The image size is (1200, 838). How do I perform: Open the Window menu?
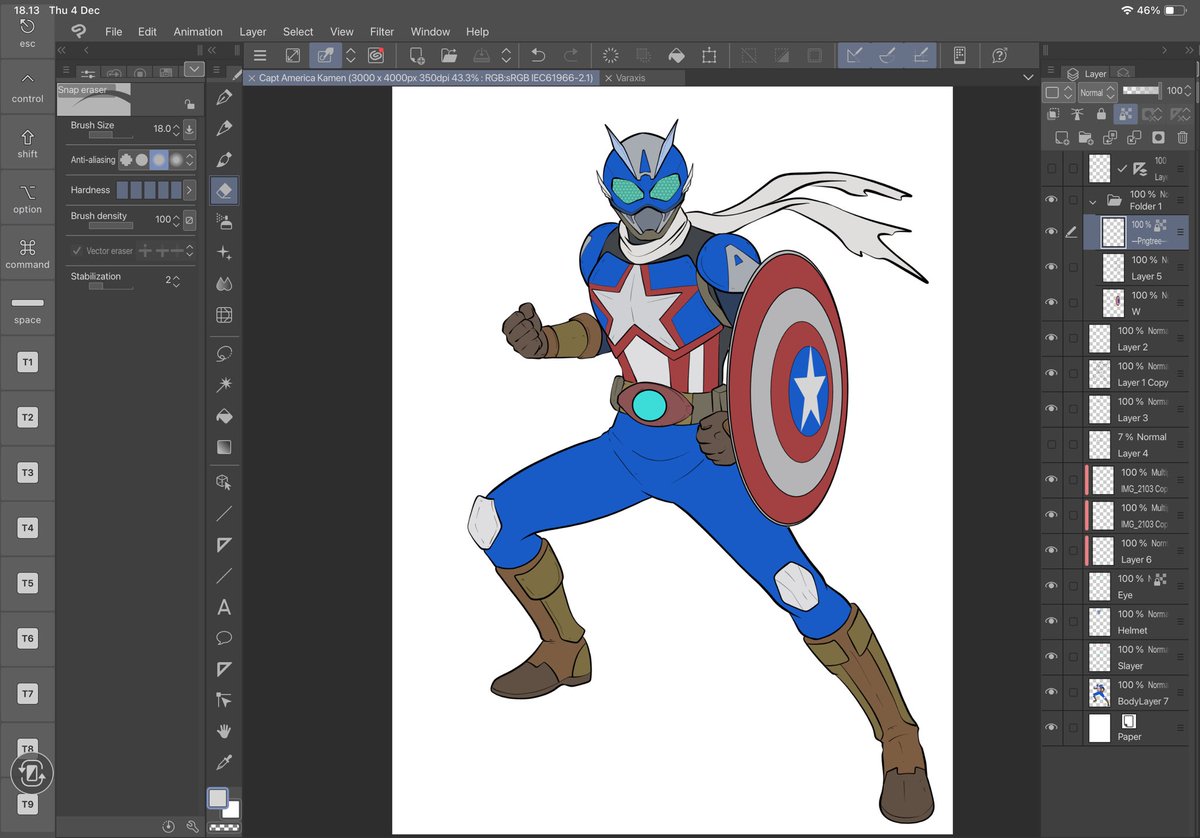(x=430, y=32)
